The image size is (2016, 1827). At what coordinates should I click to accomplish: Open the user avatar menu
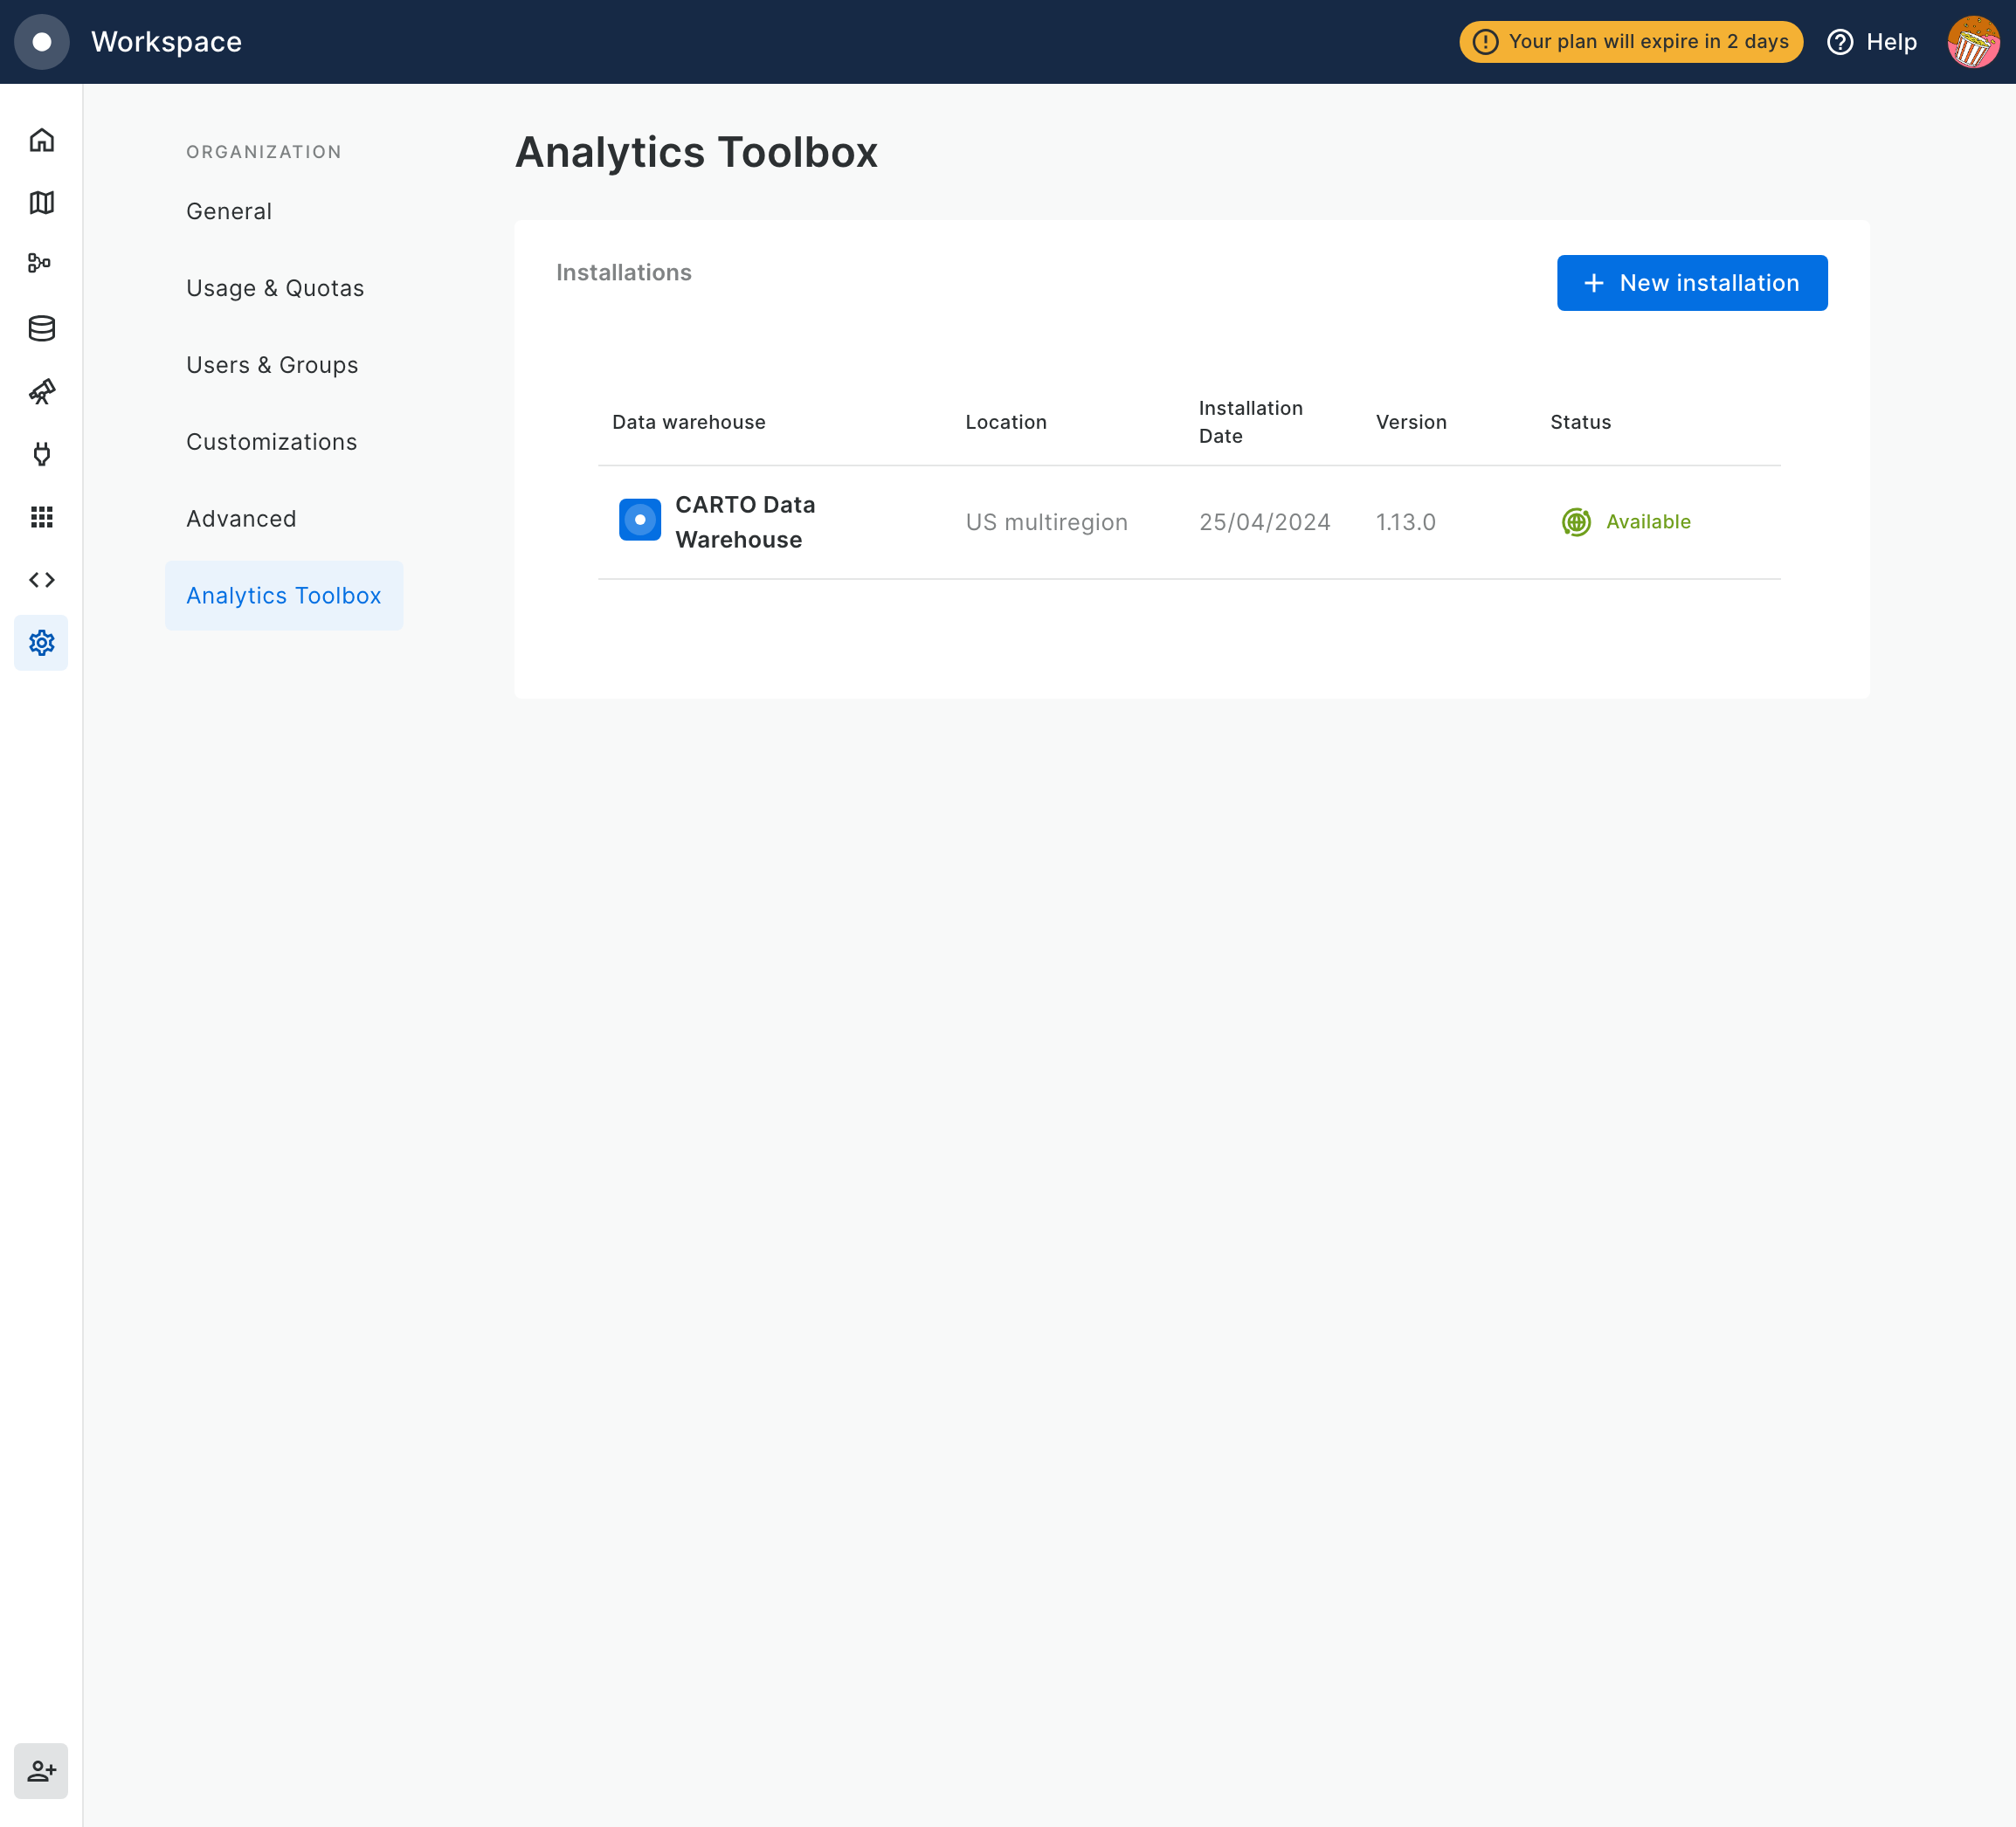point(1972,42)
